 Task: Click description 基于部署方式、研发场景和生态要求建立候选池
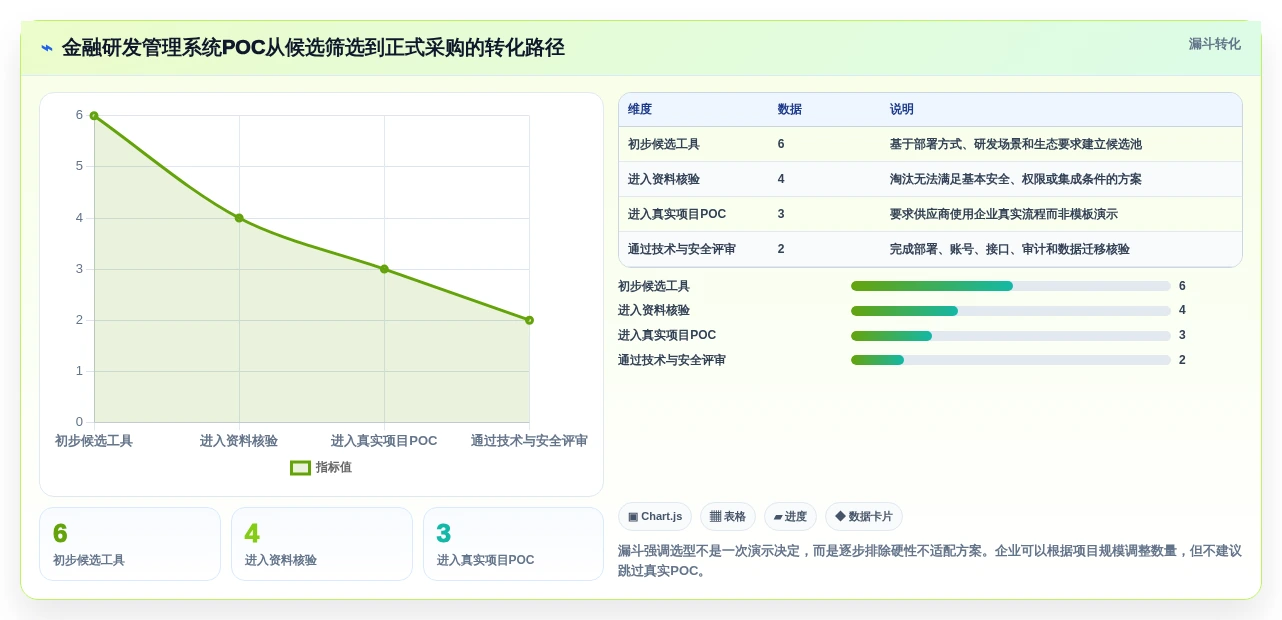1016,145
